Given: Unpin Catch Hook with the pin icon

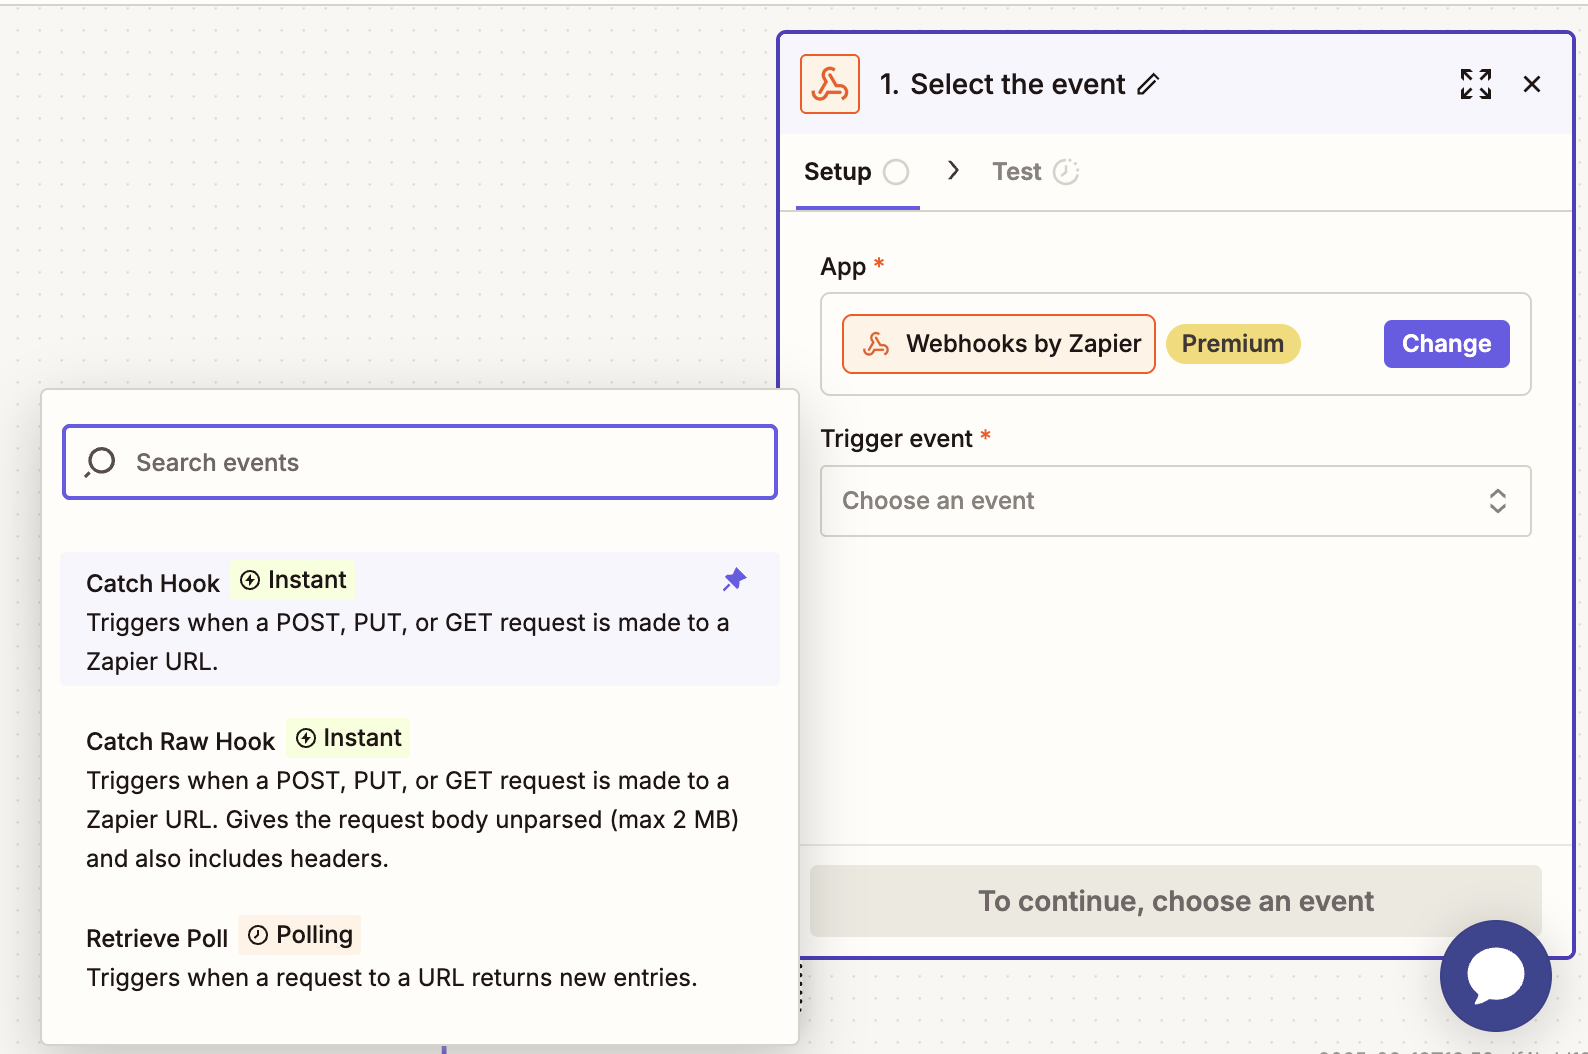Looking at the screenshot, I should (735, 579).
